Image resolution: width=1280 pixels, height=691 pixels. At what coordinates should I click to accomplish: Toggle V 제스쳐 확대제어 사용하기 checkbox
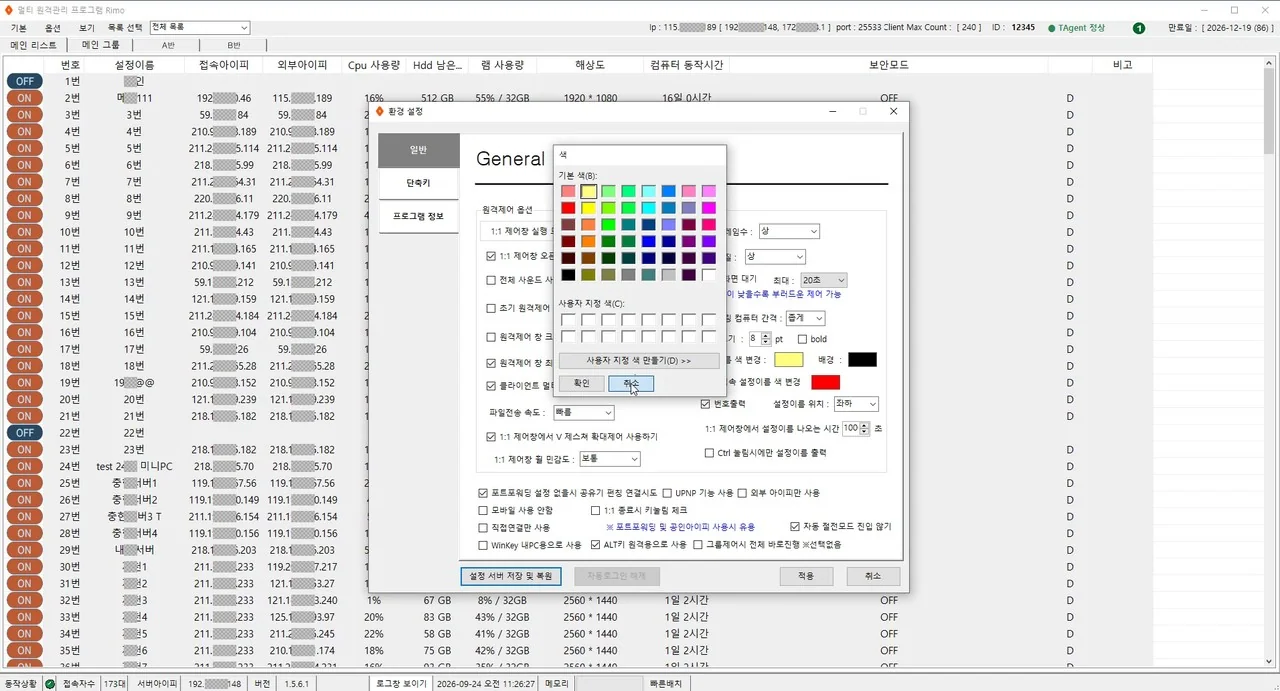(491, 437)
